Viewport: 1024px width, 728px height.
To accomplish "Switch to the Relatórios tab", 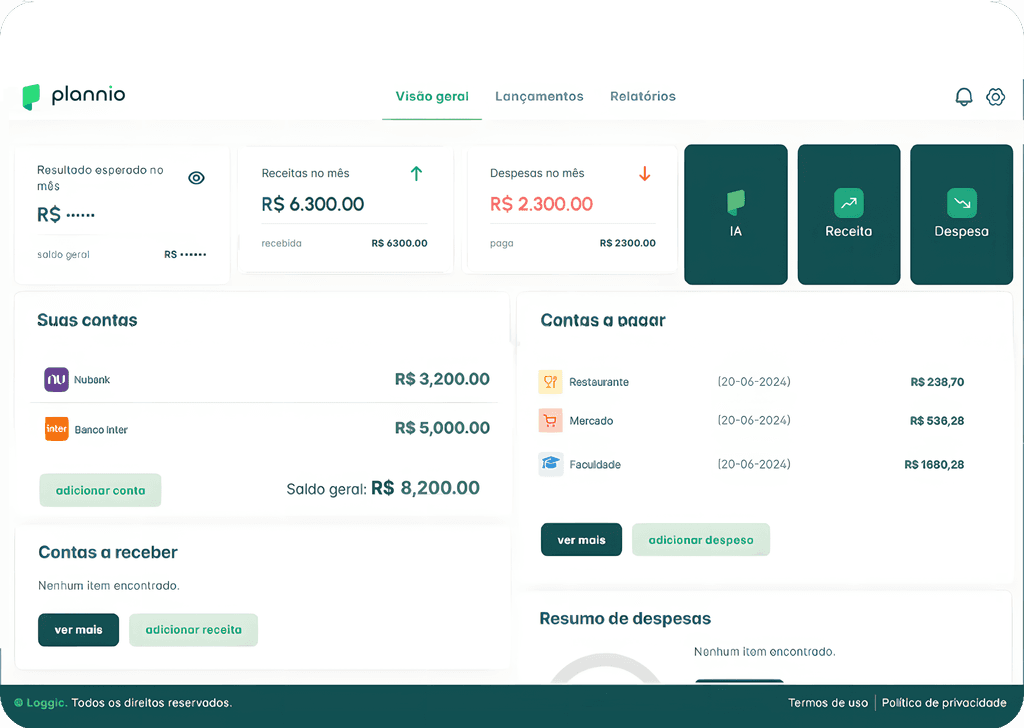I will (x=642, y=96).
